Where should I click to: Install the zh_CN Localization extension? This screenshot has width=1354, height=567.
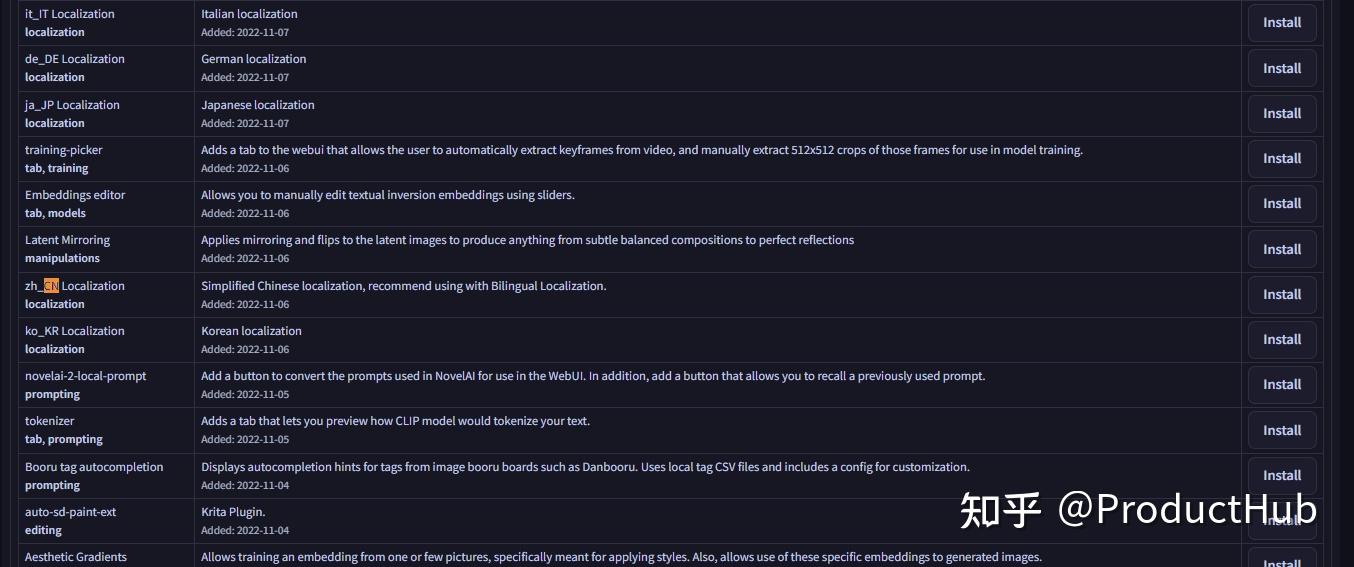click(1281, 295)
